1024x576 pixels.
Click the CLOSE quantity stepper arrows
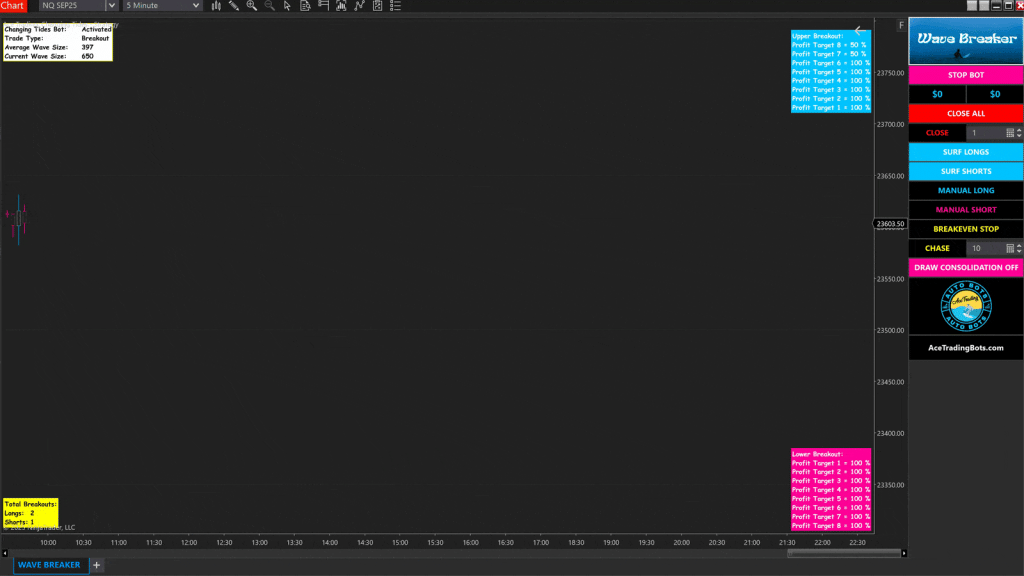(x=1019, y=133)
